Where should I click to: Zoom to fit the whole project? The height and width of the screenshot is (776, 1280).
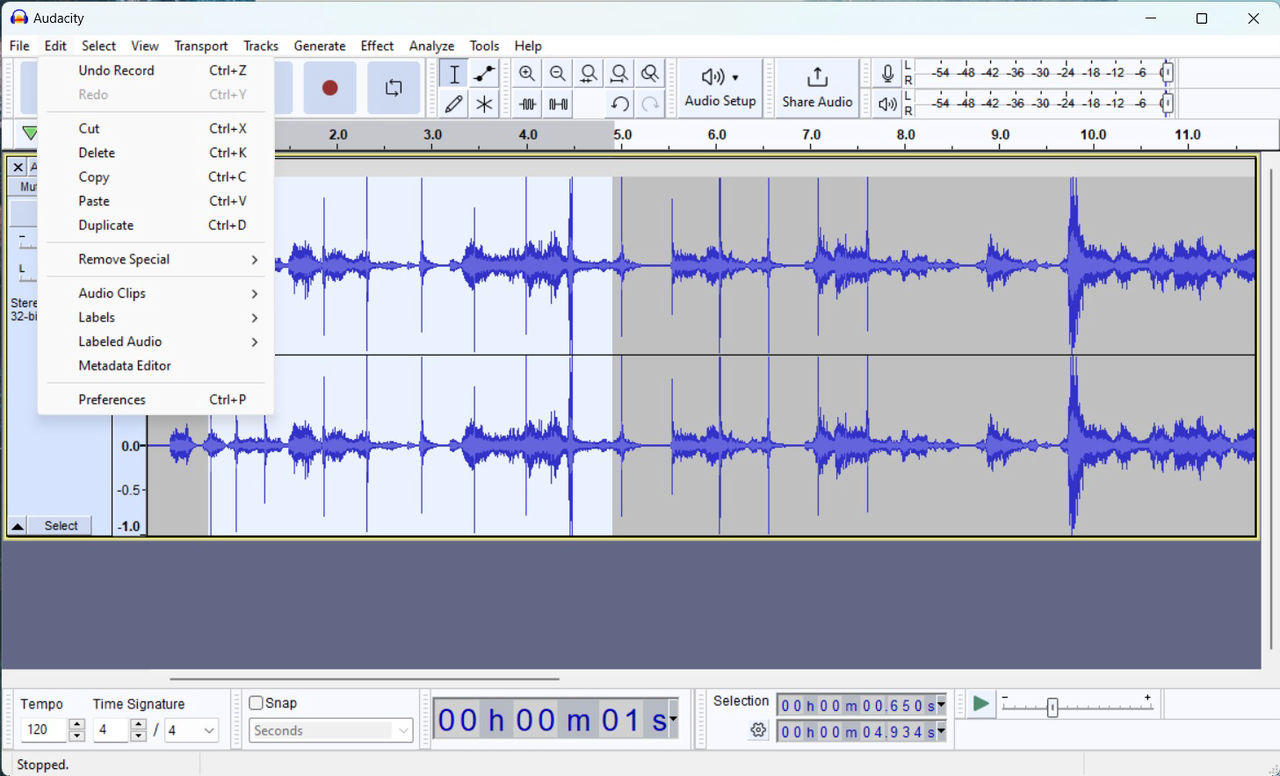pos(619,73)
